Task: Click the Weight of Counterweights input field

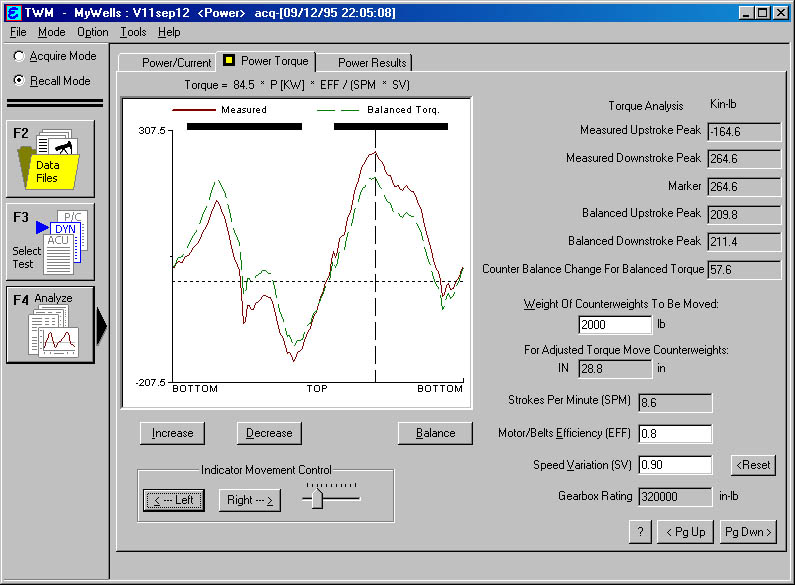Action: (x=615, y=324)
